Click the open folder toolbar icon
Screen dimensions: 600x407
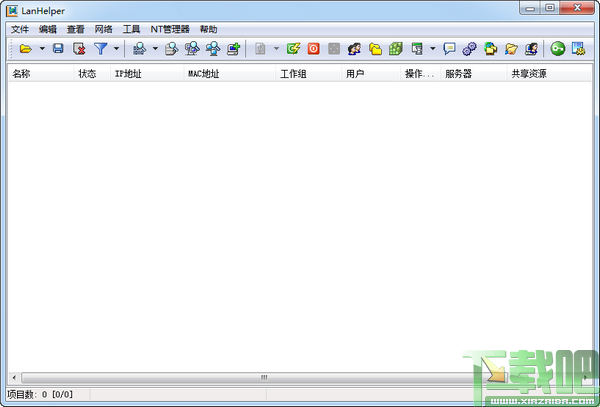click(26, 49)
